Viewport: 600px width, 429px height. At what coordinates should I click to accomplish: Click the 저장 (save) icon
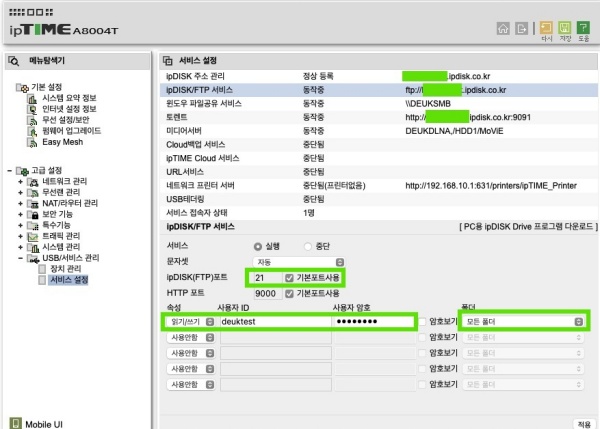click(565, 28)
